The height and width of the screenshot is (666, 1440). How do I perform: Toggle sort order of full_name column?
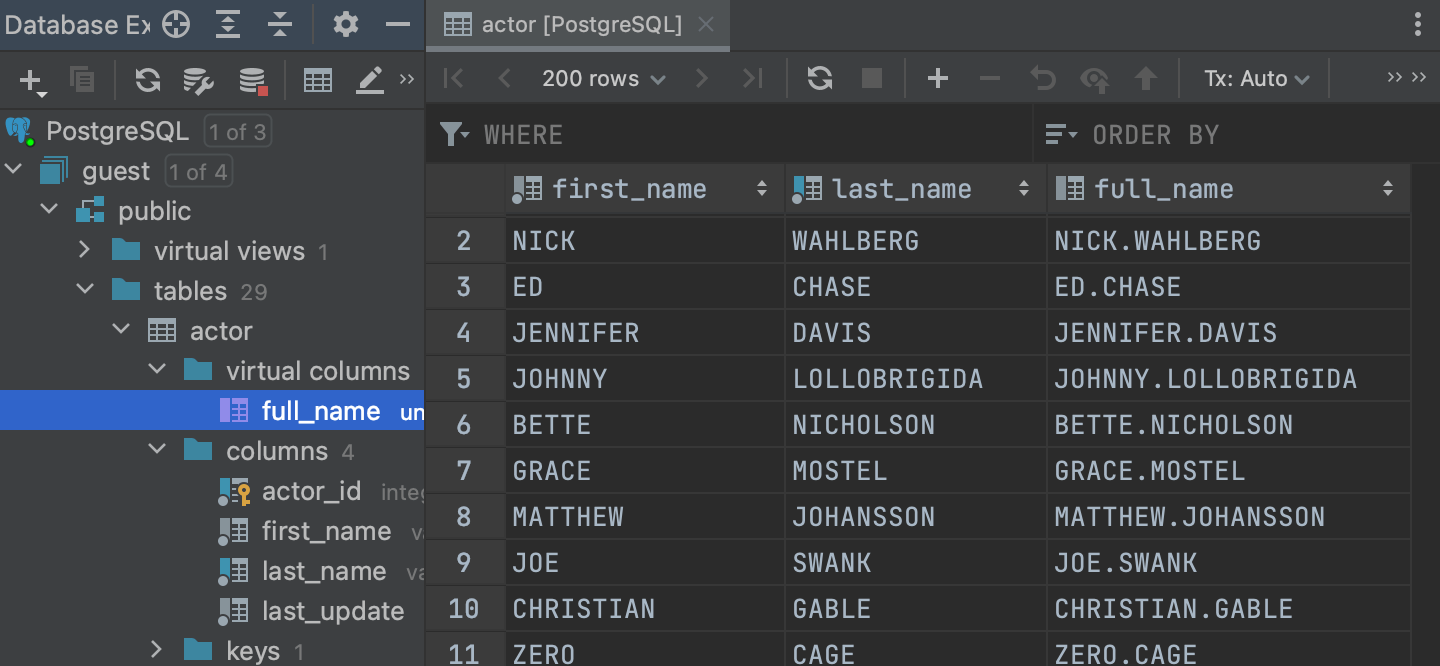pyautogui.click(x=1388, y=188)
